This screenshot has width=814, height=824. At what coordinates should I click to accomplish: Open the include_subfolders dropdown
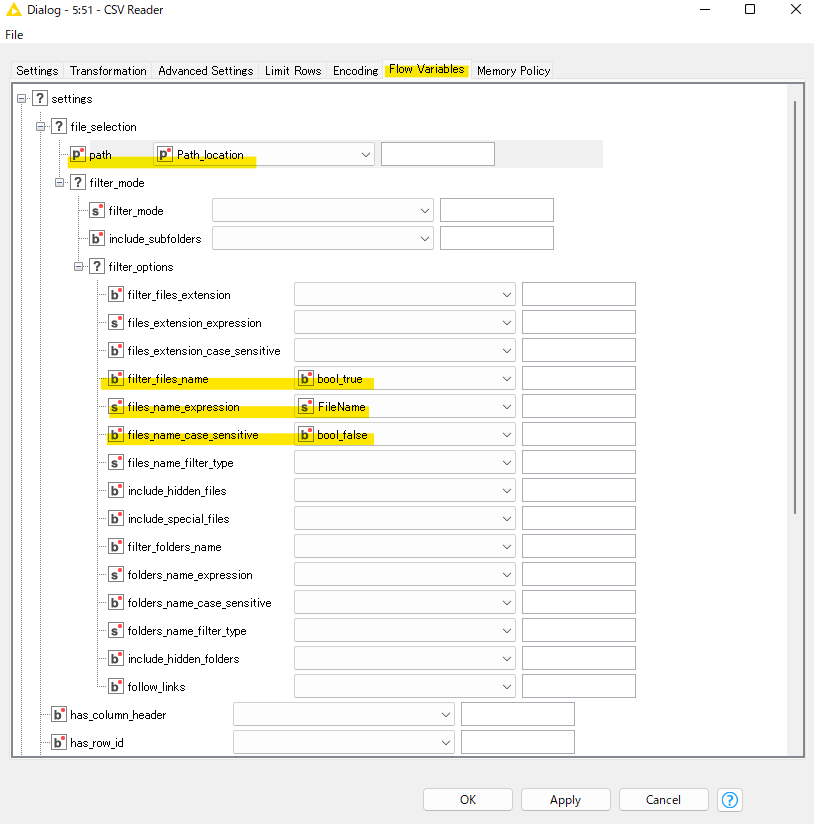(x=425, y=238)
